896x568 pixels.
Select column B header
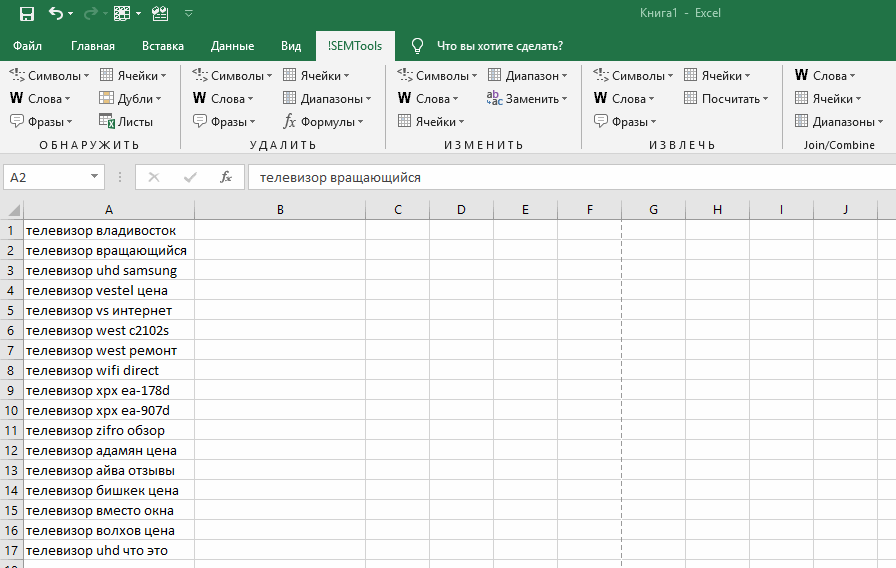(280, 210)
